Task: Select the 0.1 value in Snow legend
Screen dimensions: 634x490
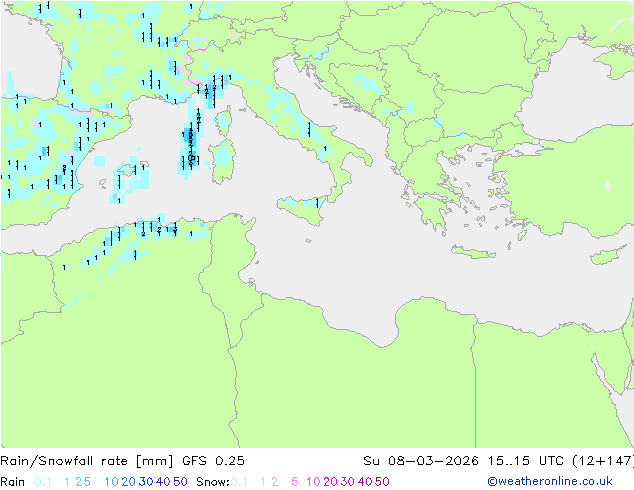Action: [x=239, y=482]
